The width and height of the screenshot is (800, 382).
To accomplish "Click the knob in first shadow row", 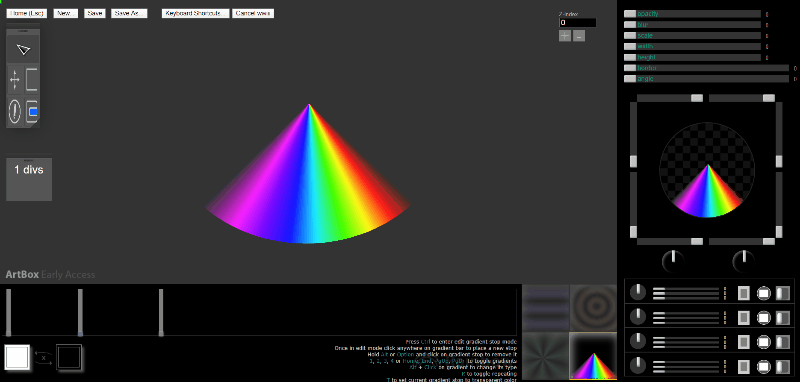I will (x=637, y=292).
